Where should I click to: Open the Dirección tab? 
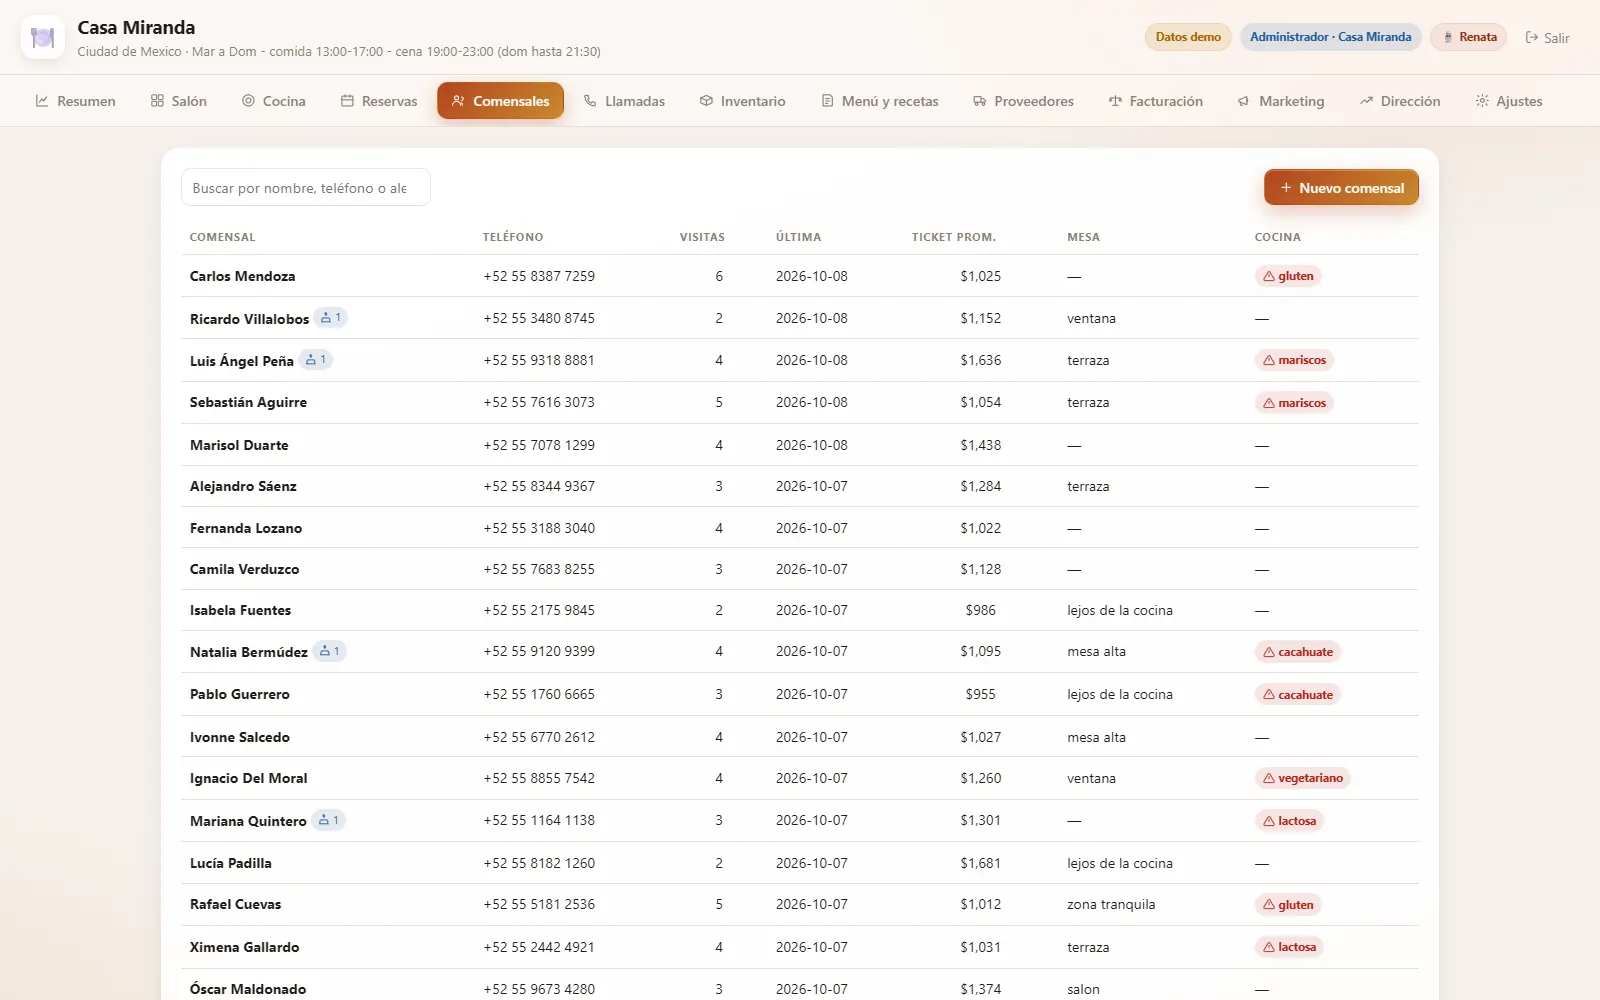click(x=1400, y=101)
